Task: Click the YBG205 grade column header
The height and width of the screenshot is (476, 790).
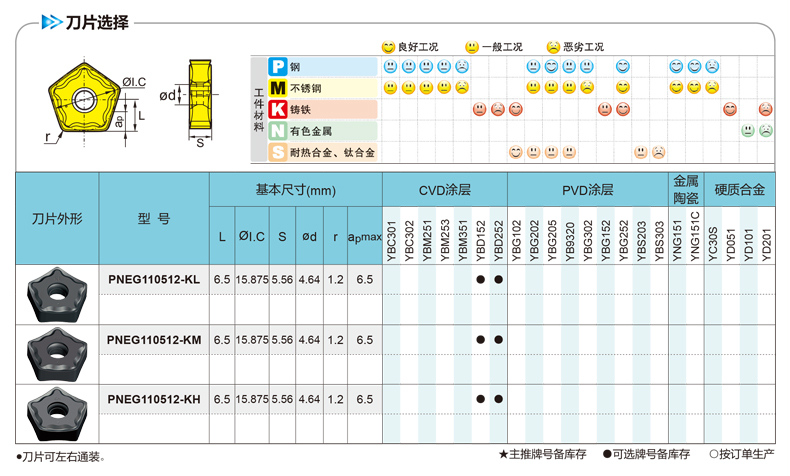Action: point(552,241)
